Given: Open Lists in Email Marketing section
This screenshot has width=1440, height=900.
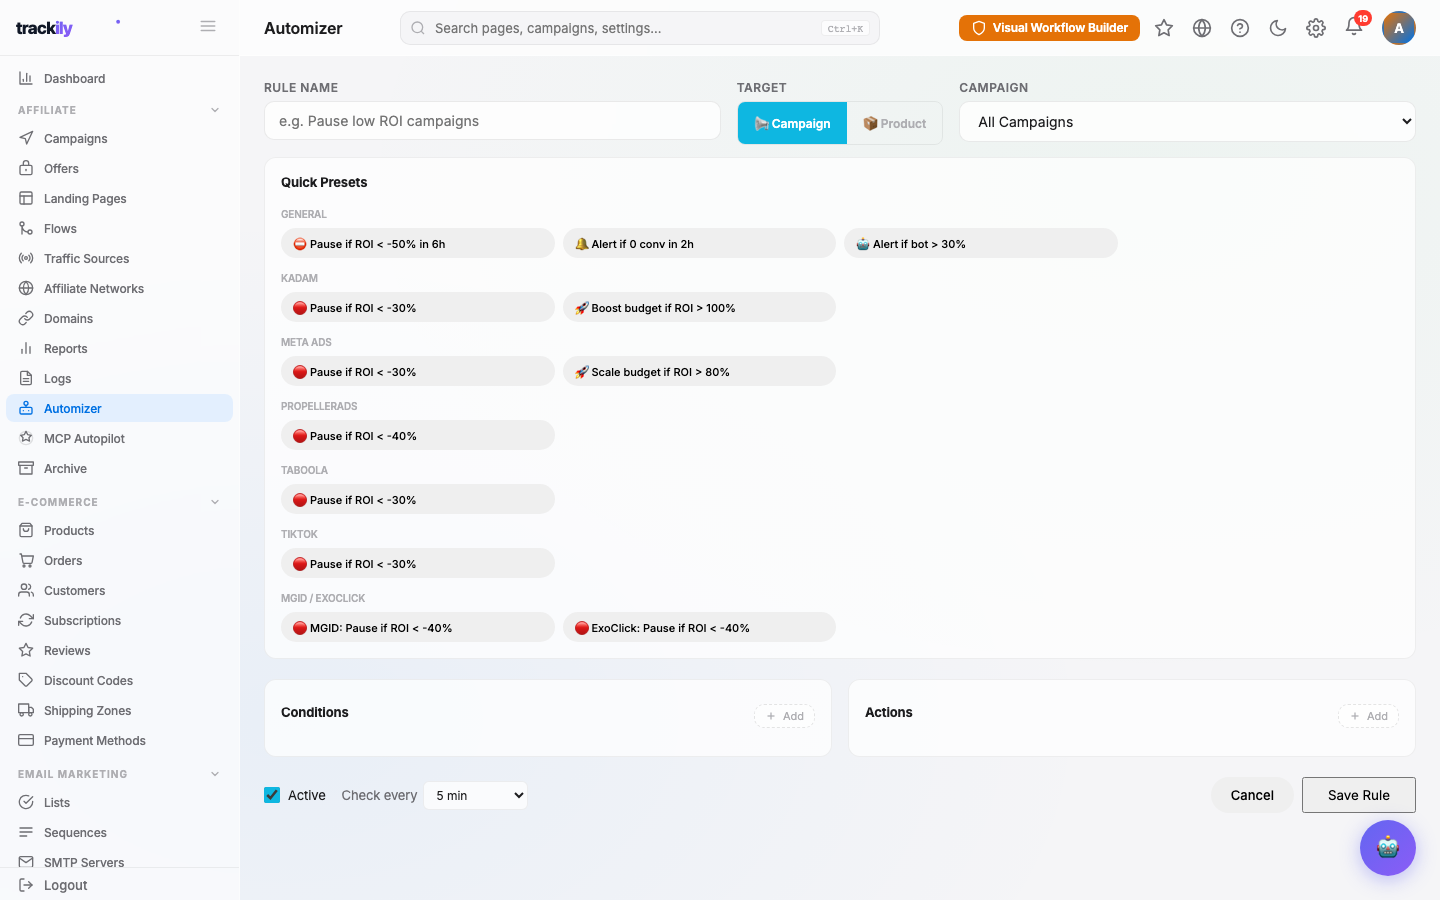Looking at the screenshot, I should click(x=119, y=802).
